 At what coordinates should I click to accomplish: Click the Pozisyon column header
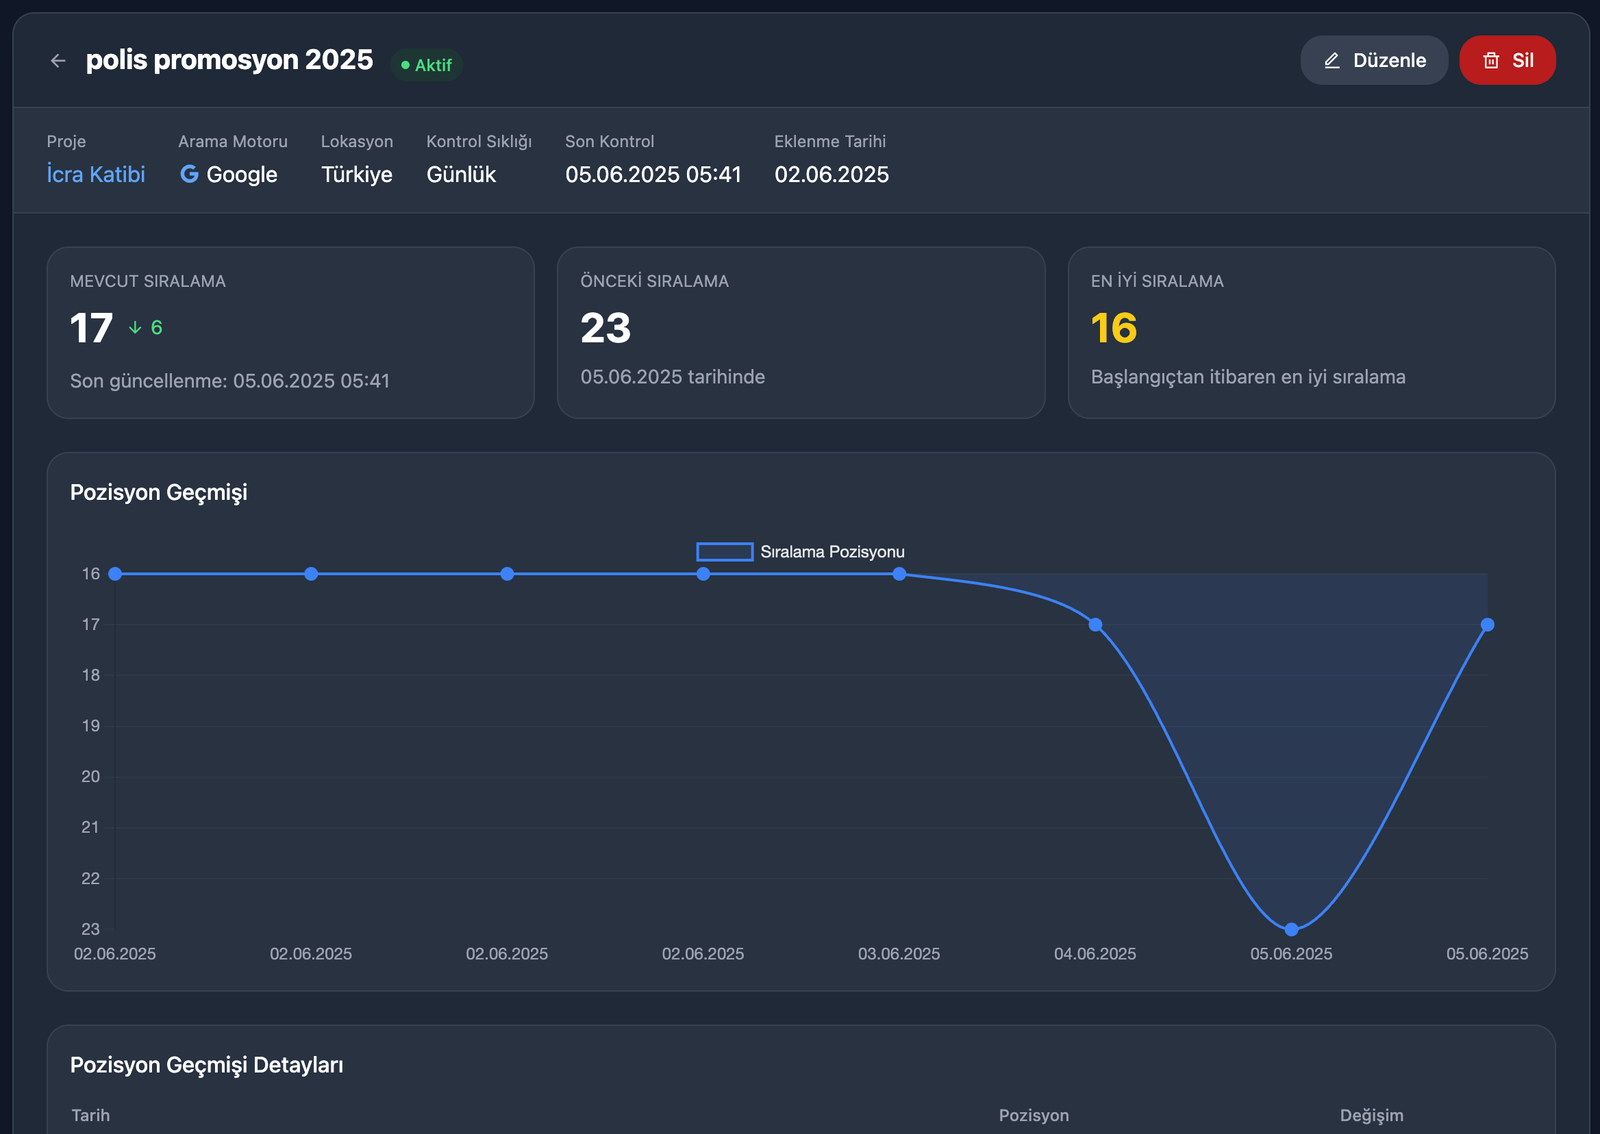[1034, 1115]
